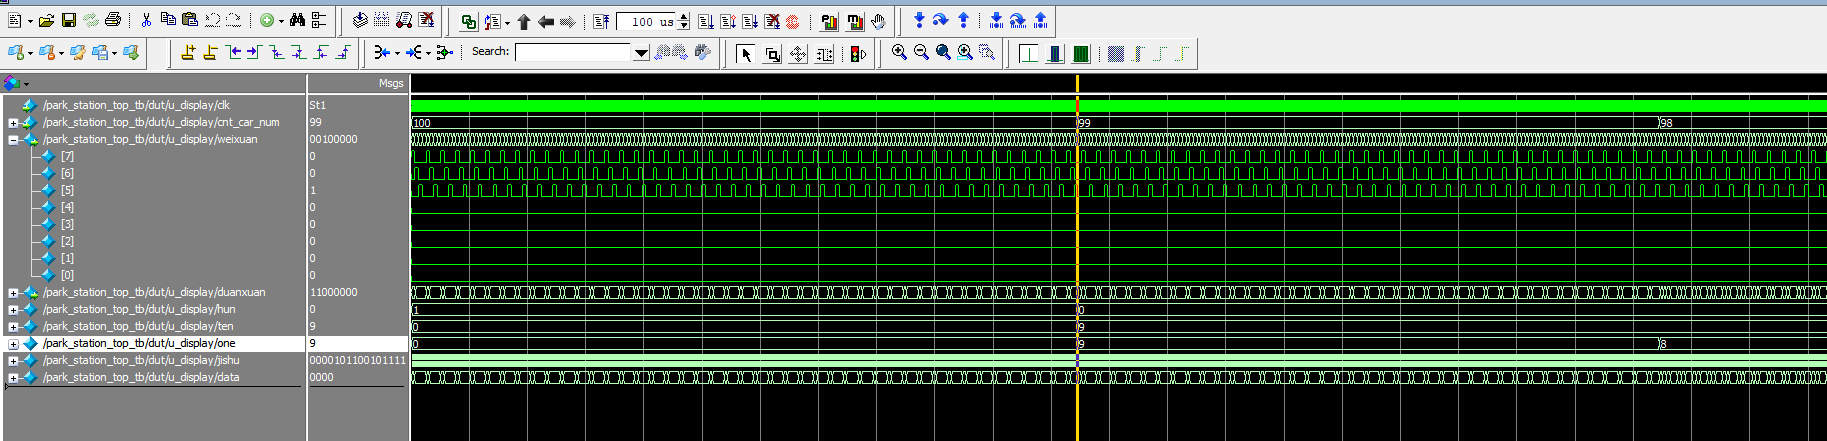
Task: Click the 100 us run length field
Action: point(645,21)
